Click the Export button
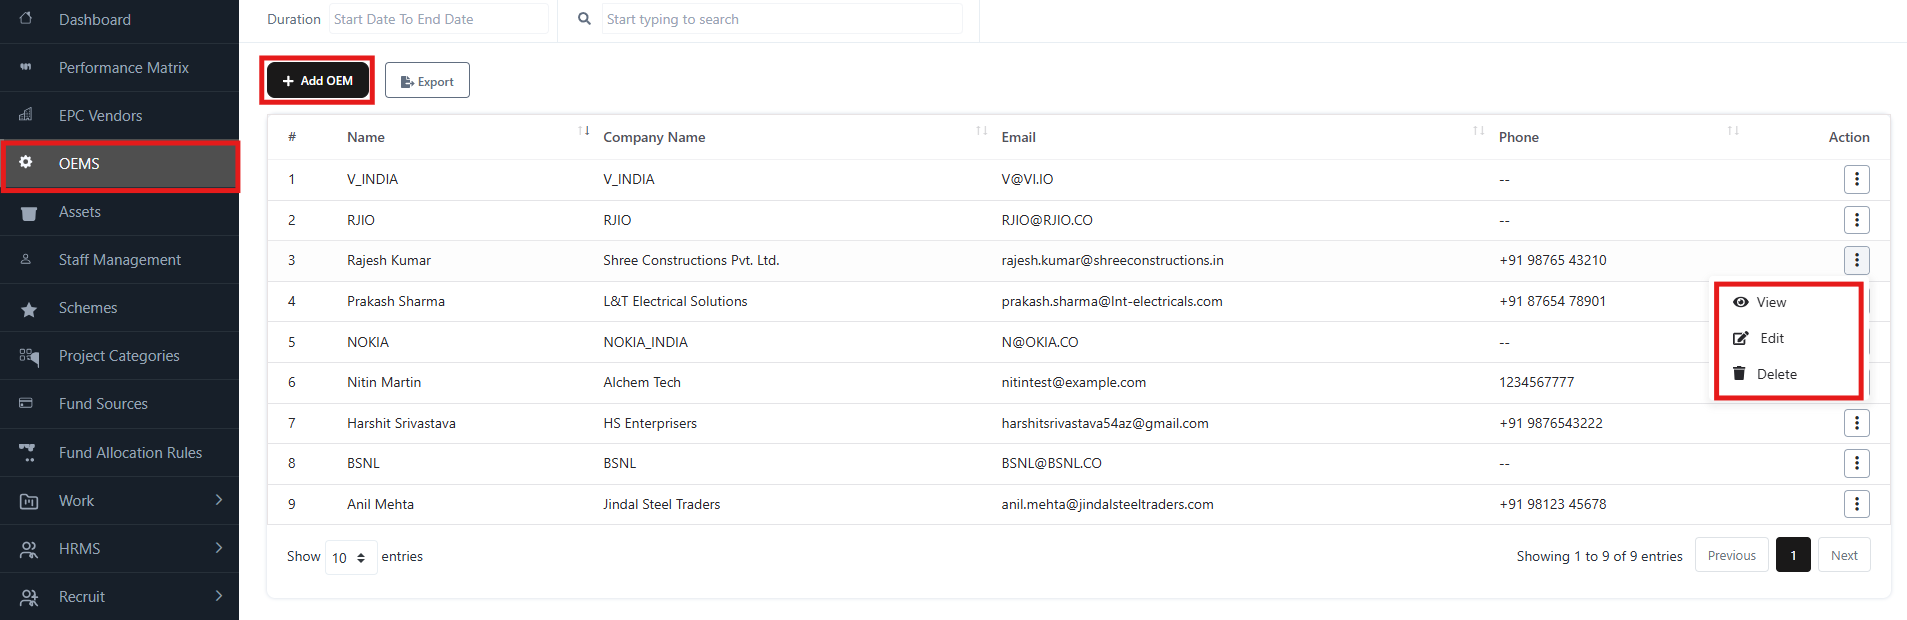 427,81
